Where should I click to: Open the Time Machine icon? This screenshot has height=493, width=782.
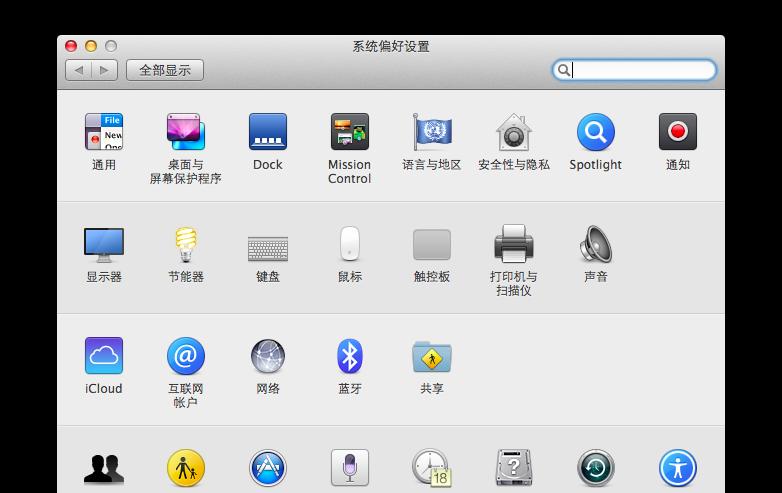[x=595, y=468]
